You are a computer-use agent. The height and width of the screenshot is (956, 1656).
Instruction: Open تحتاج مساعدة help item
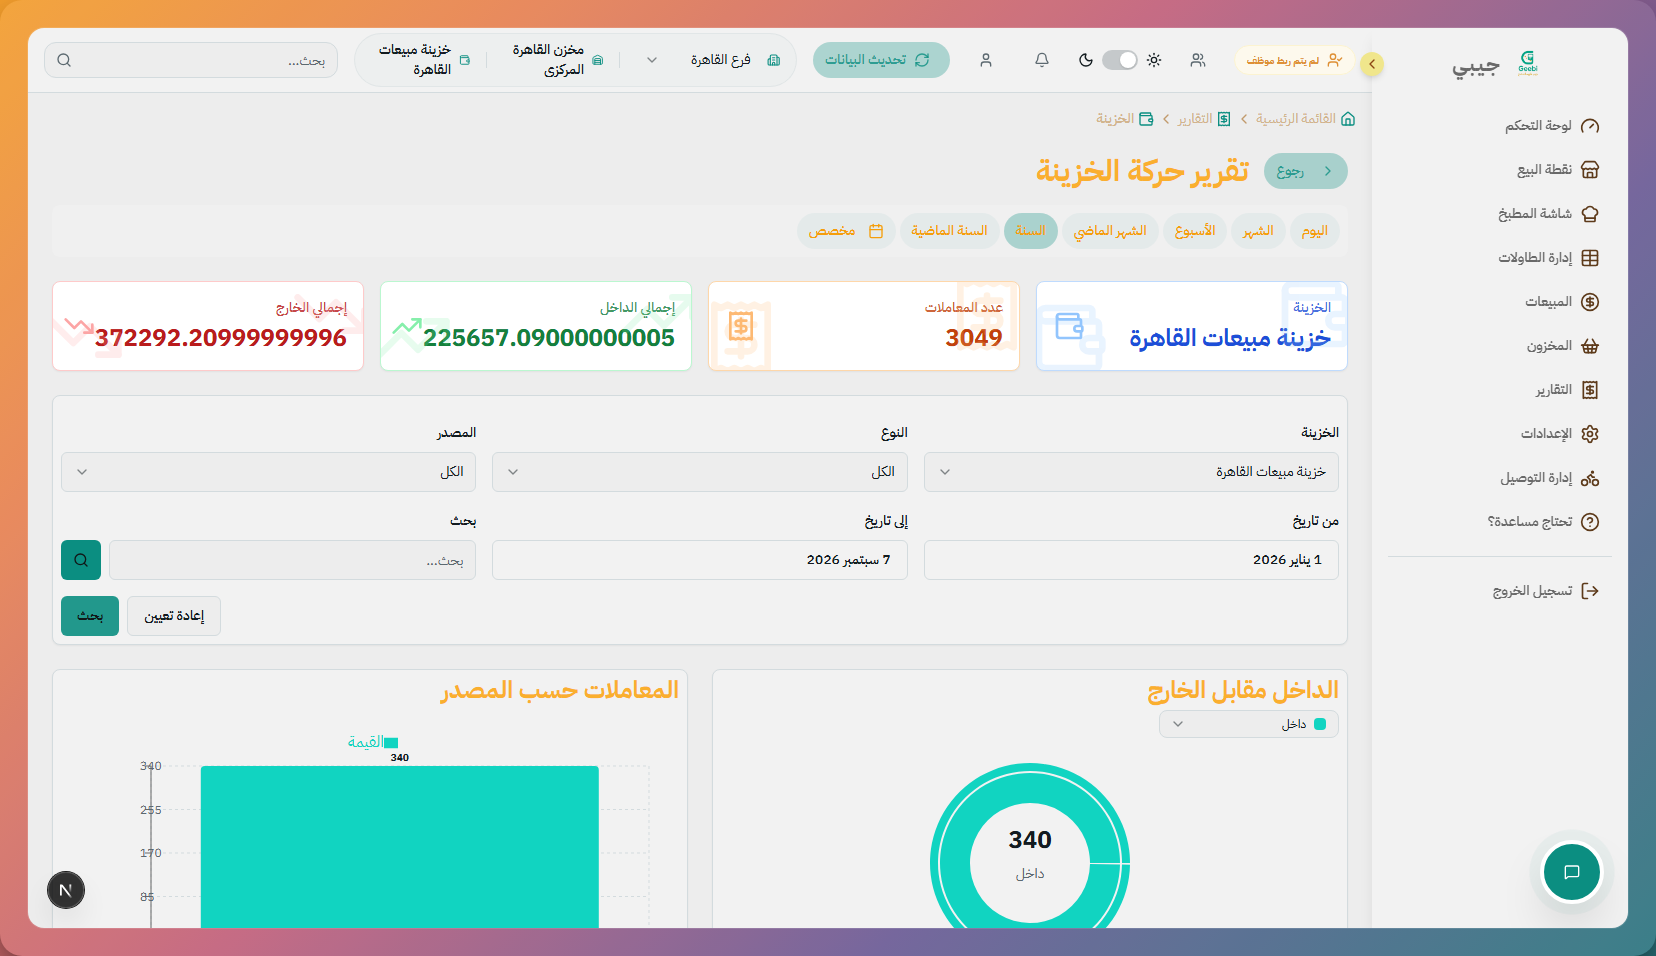pyautogui.click(x=1543, y=522)
